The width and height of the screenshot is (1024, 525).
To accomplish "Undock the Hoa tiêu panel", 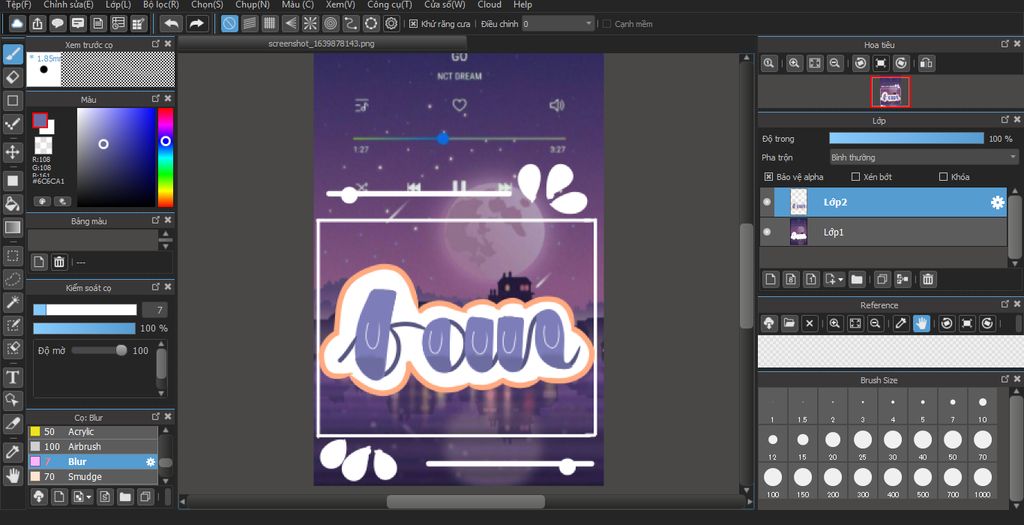I will tap(1005, 44).
